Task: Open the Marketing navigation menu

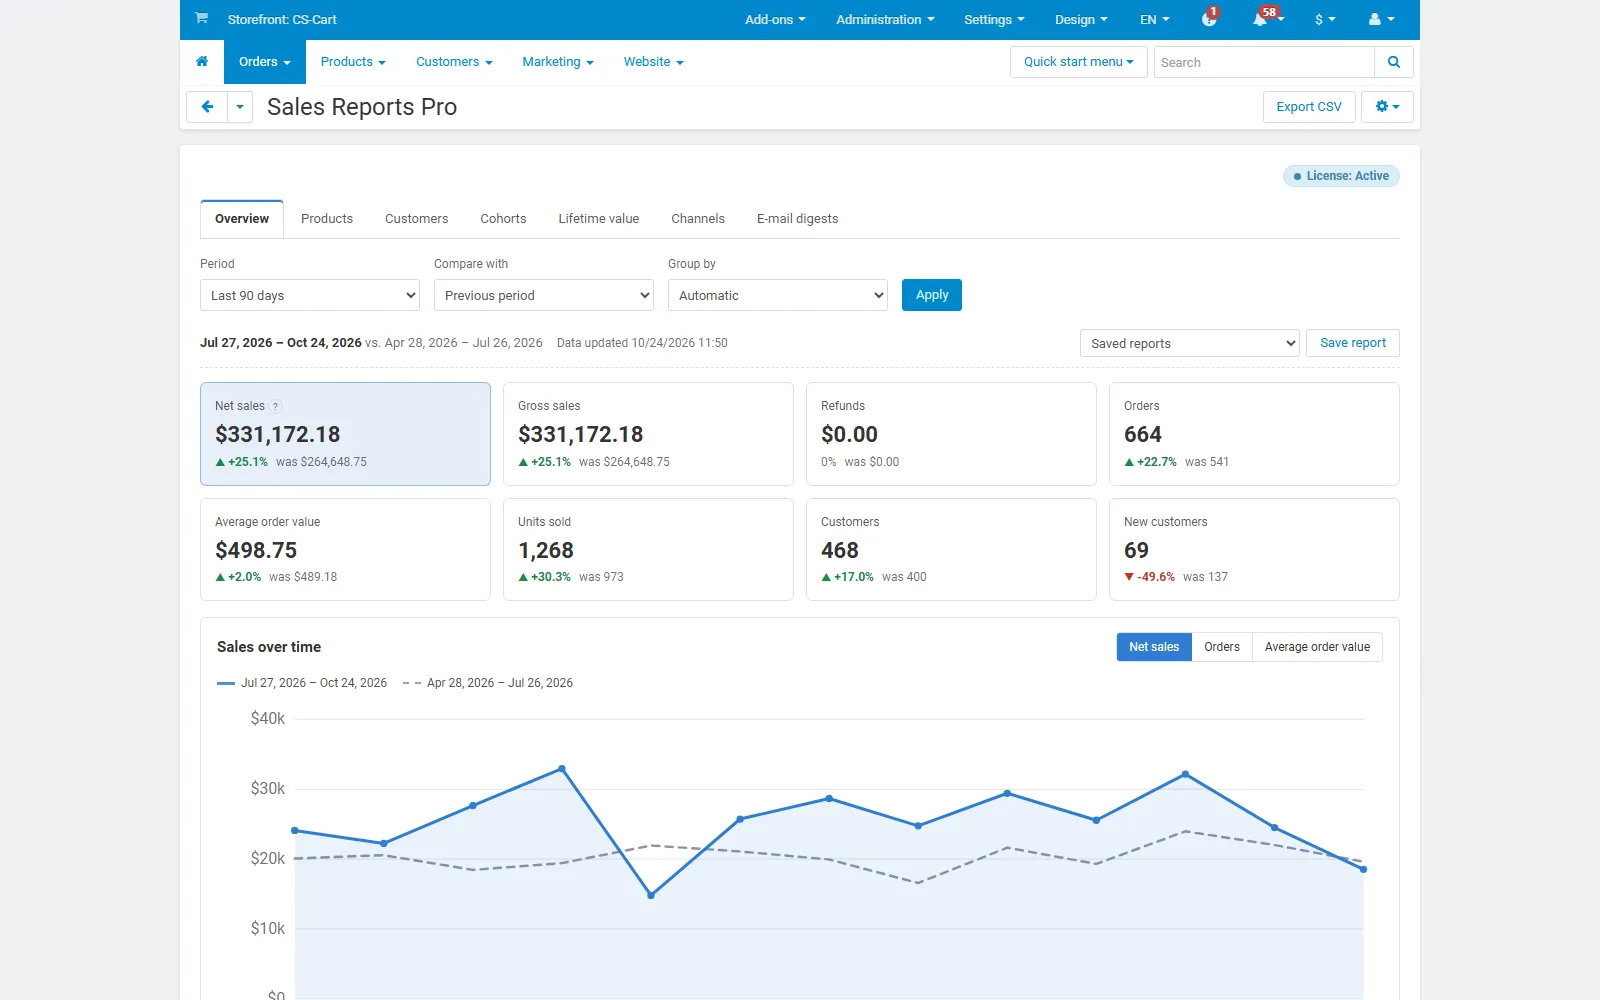Action: [x=558, y=62]
